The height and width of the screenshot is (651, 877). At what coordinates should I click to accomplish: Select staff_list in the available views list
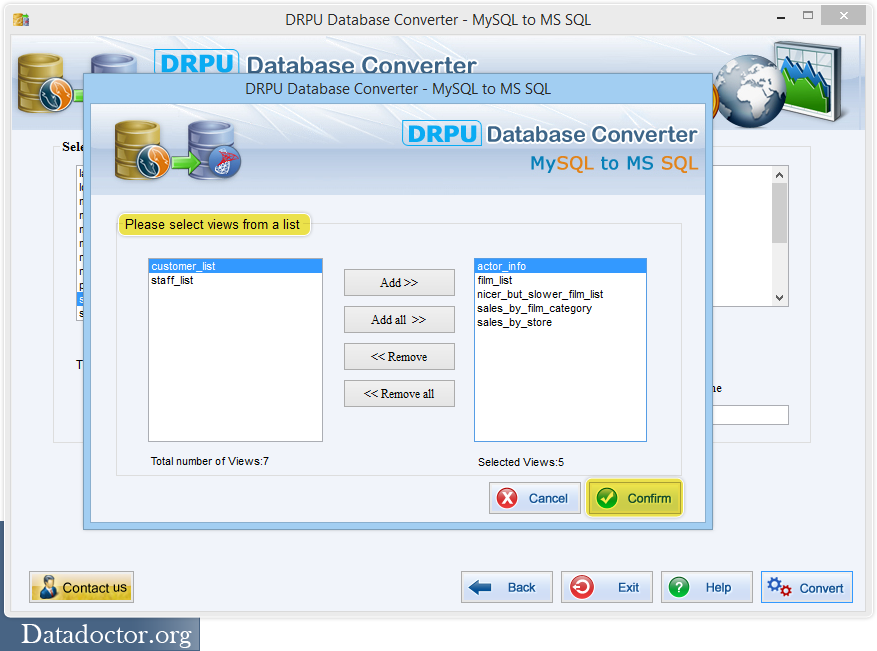(x=235, y=280)
